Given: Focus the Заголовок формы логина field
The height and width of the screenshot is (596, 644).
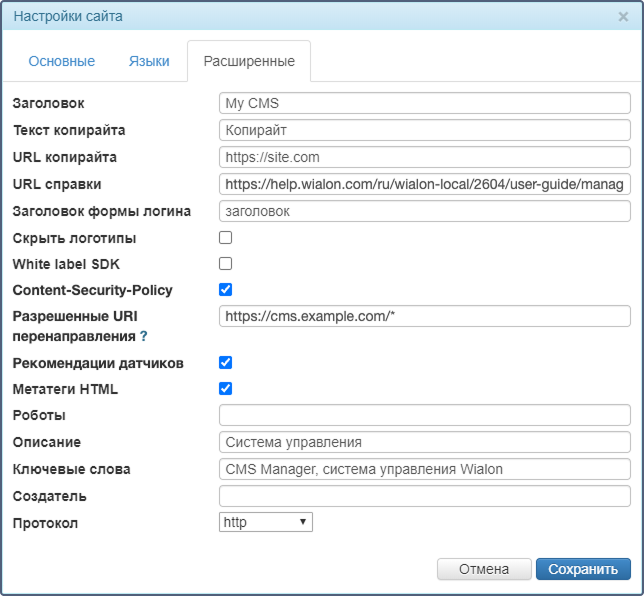Looking at the screenshot, I should point(424,211).
